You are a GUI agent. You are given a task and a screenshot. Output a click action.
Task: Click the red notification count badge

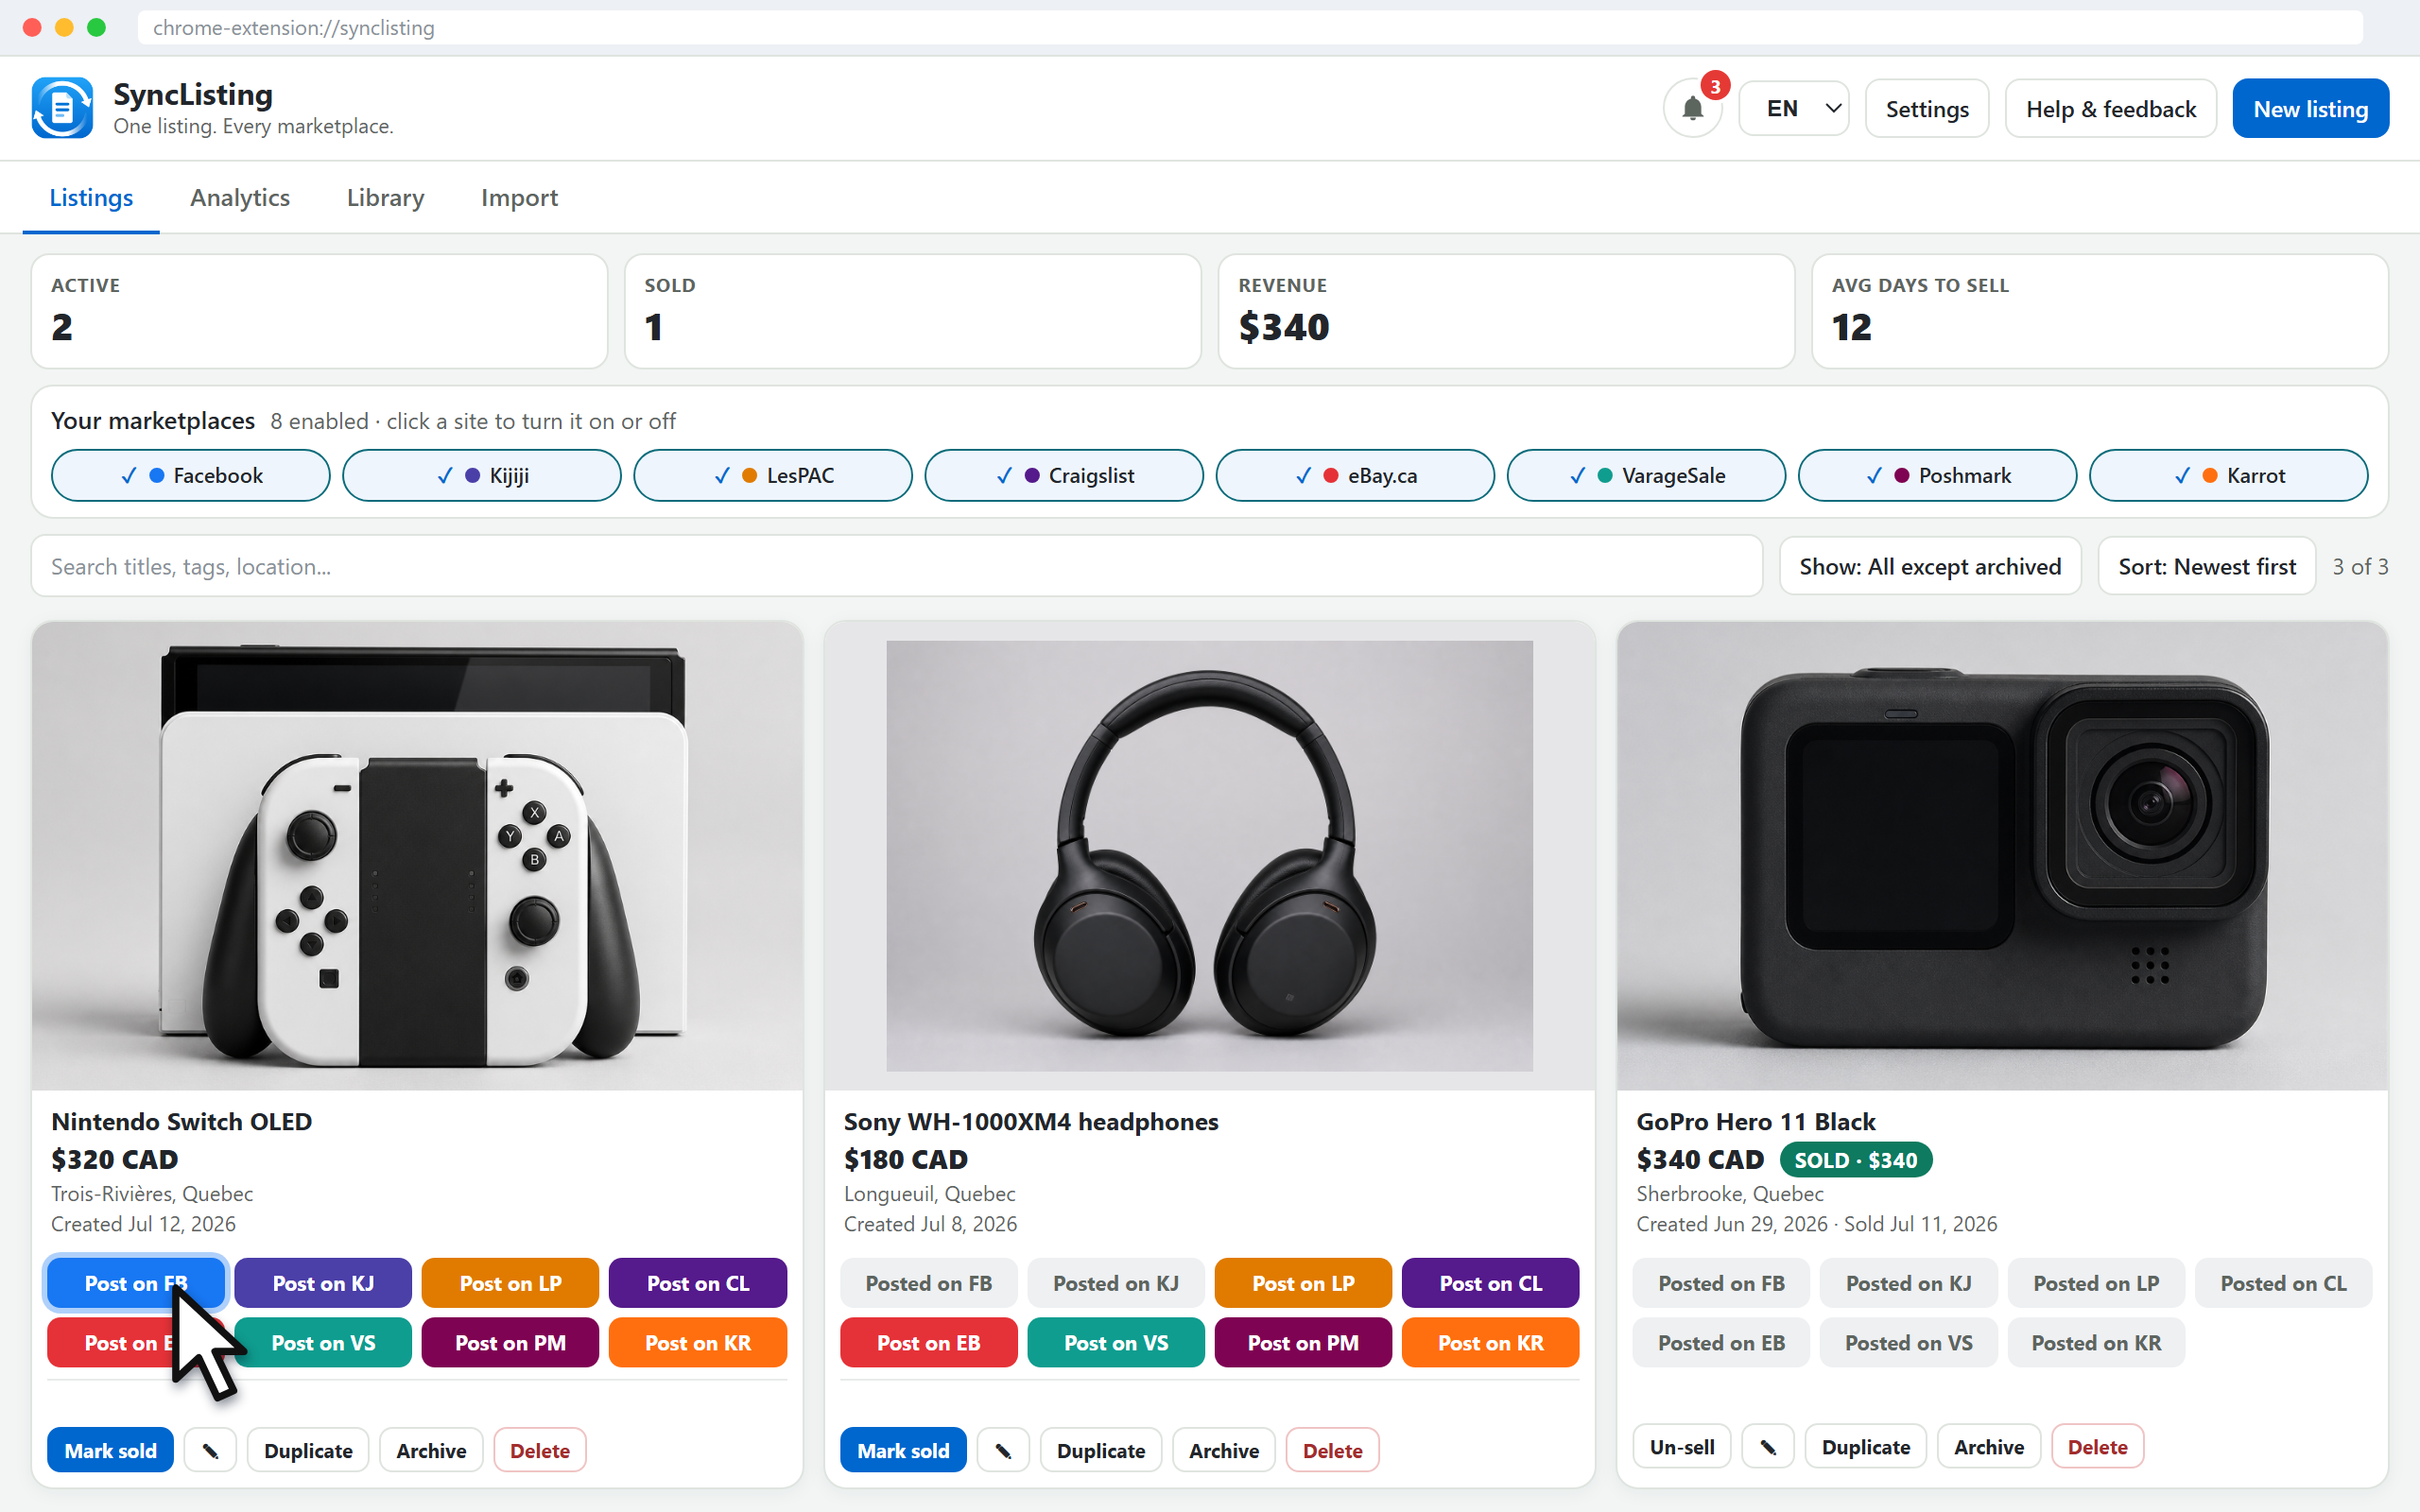[x=1715, y=86]
